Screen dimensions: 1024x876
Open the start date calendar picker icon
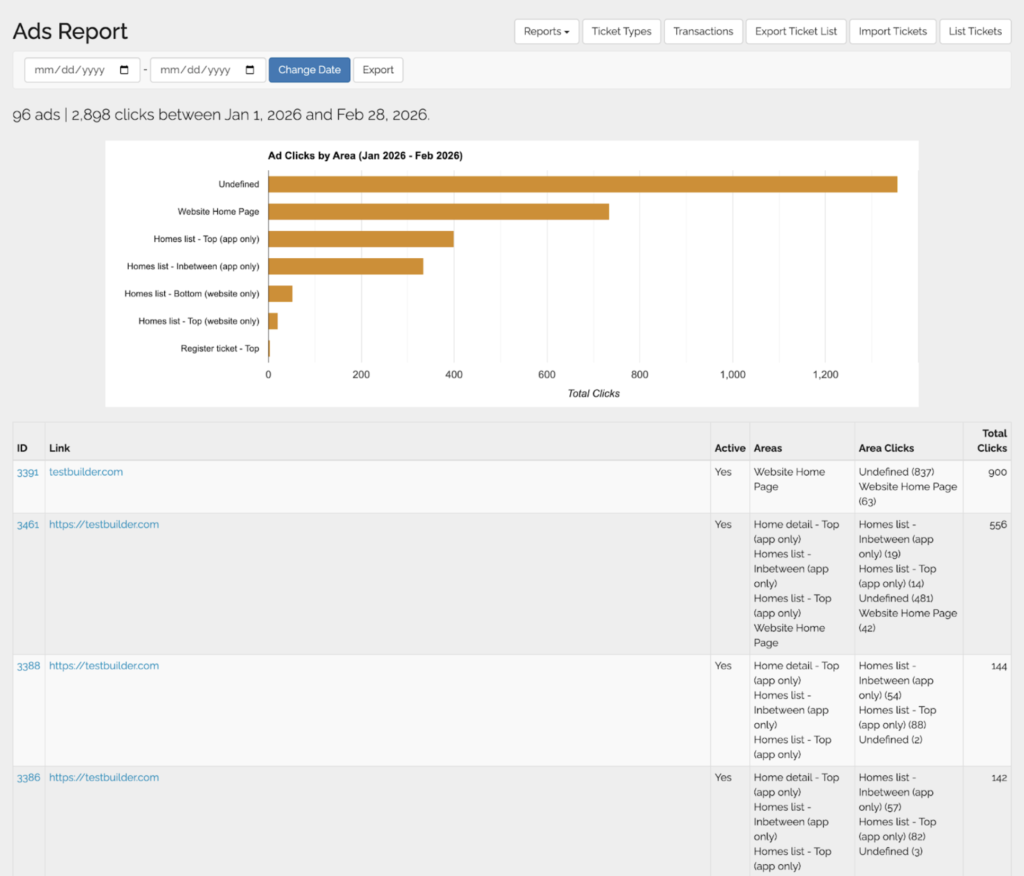(x=125, y=70)
